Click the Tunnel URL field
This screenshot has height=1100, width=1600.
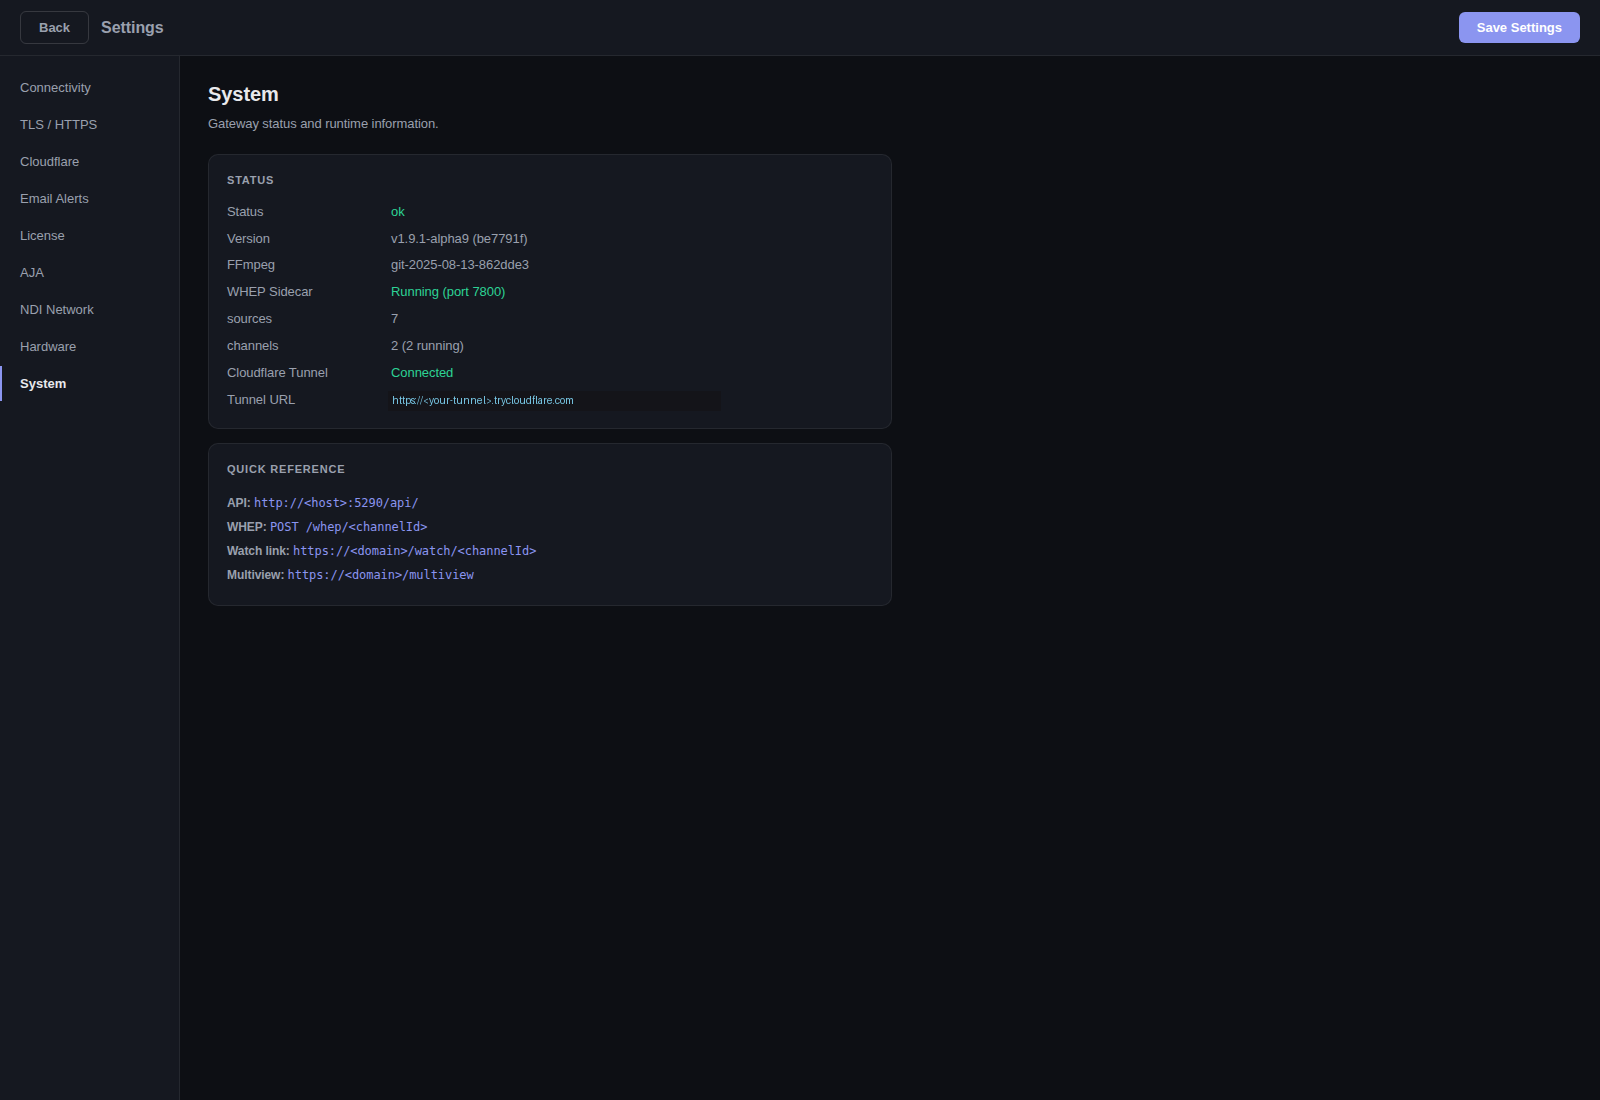554,400
